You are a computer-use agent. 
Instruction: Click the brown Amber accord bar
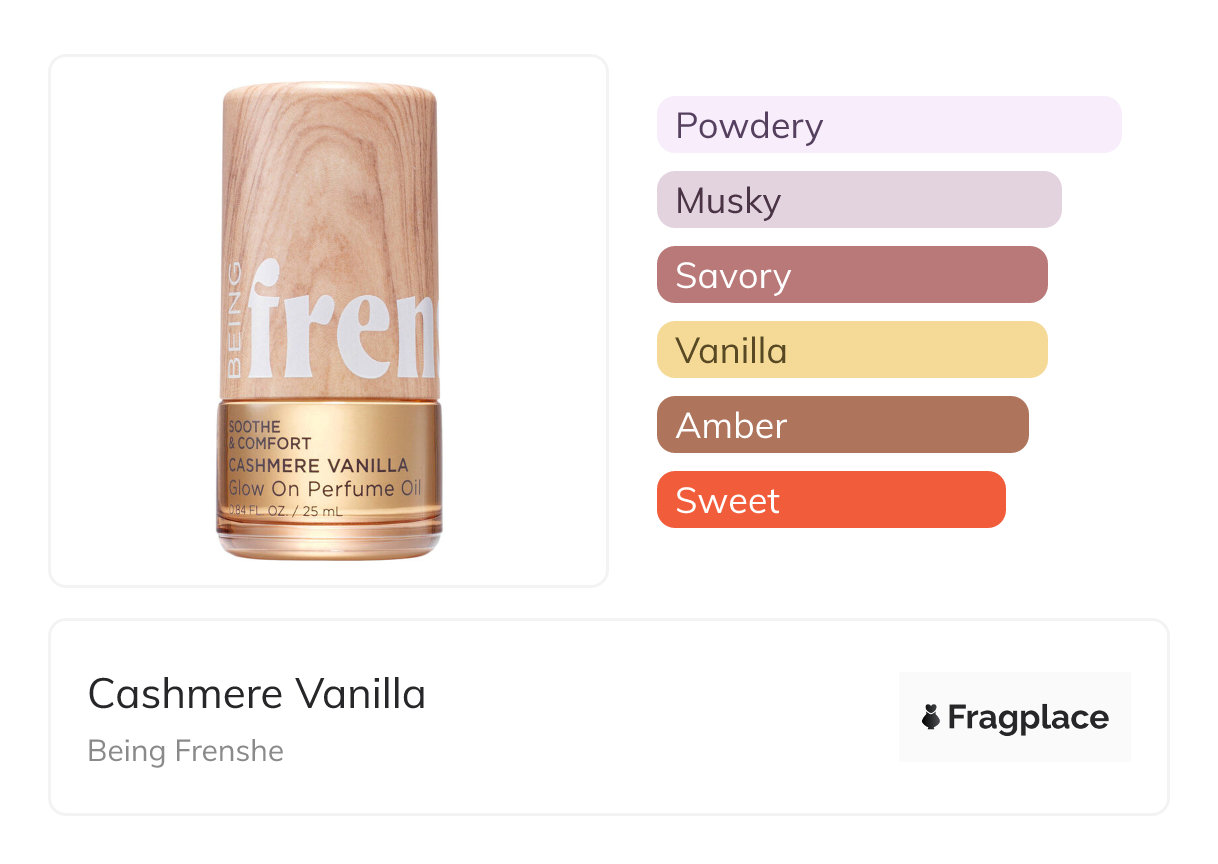tap(842, 425)
